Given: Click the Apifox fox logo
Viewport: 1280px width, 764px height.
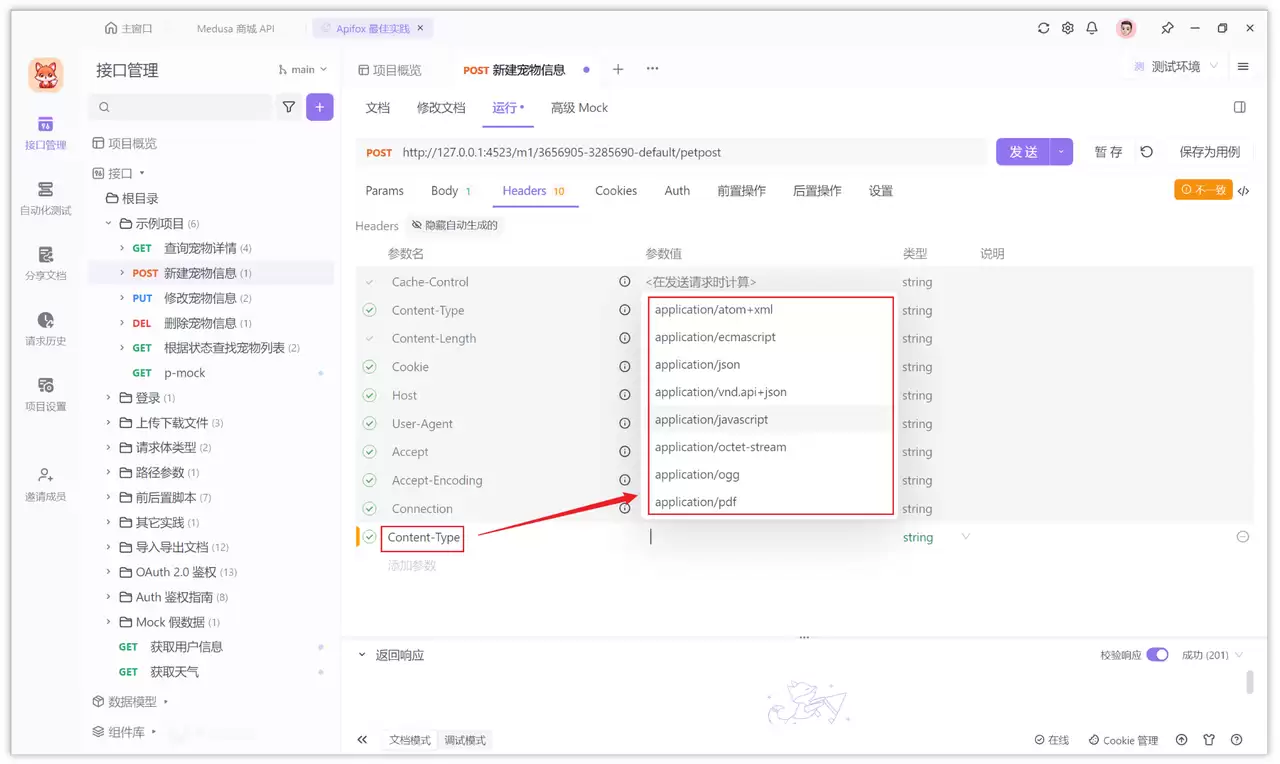Looking at the screenshot, I should pos(45,75).
